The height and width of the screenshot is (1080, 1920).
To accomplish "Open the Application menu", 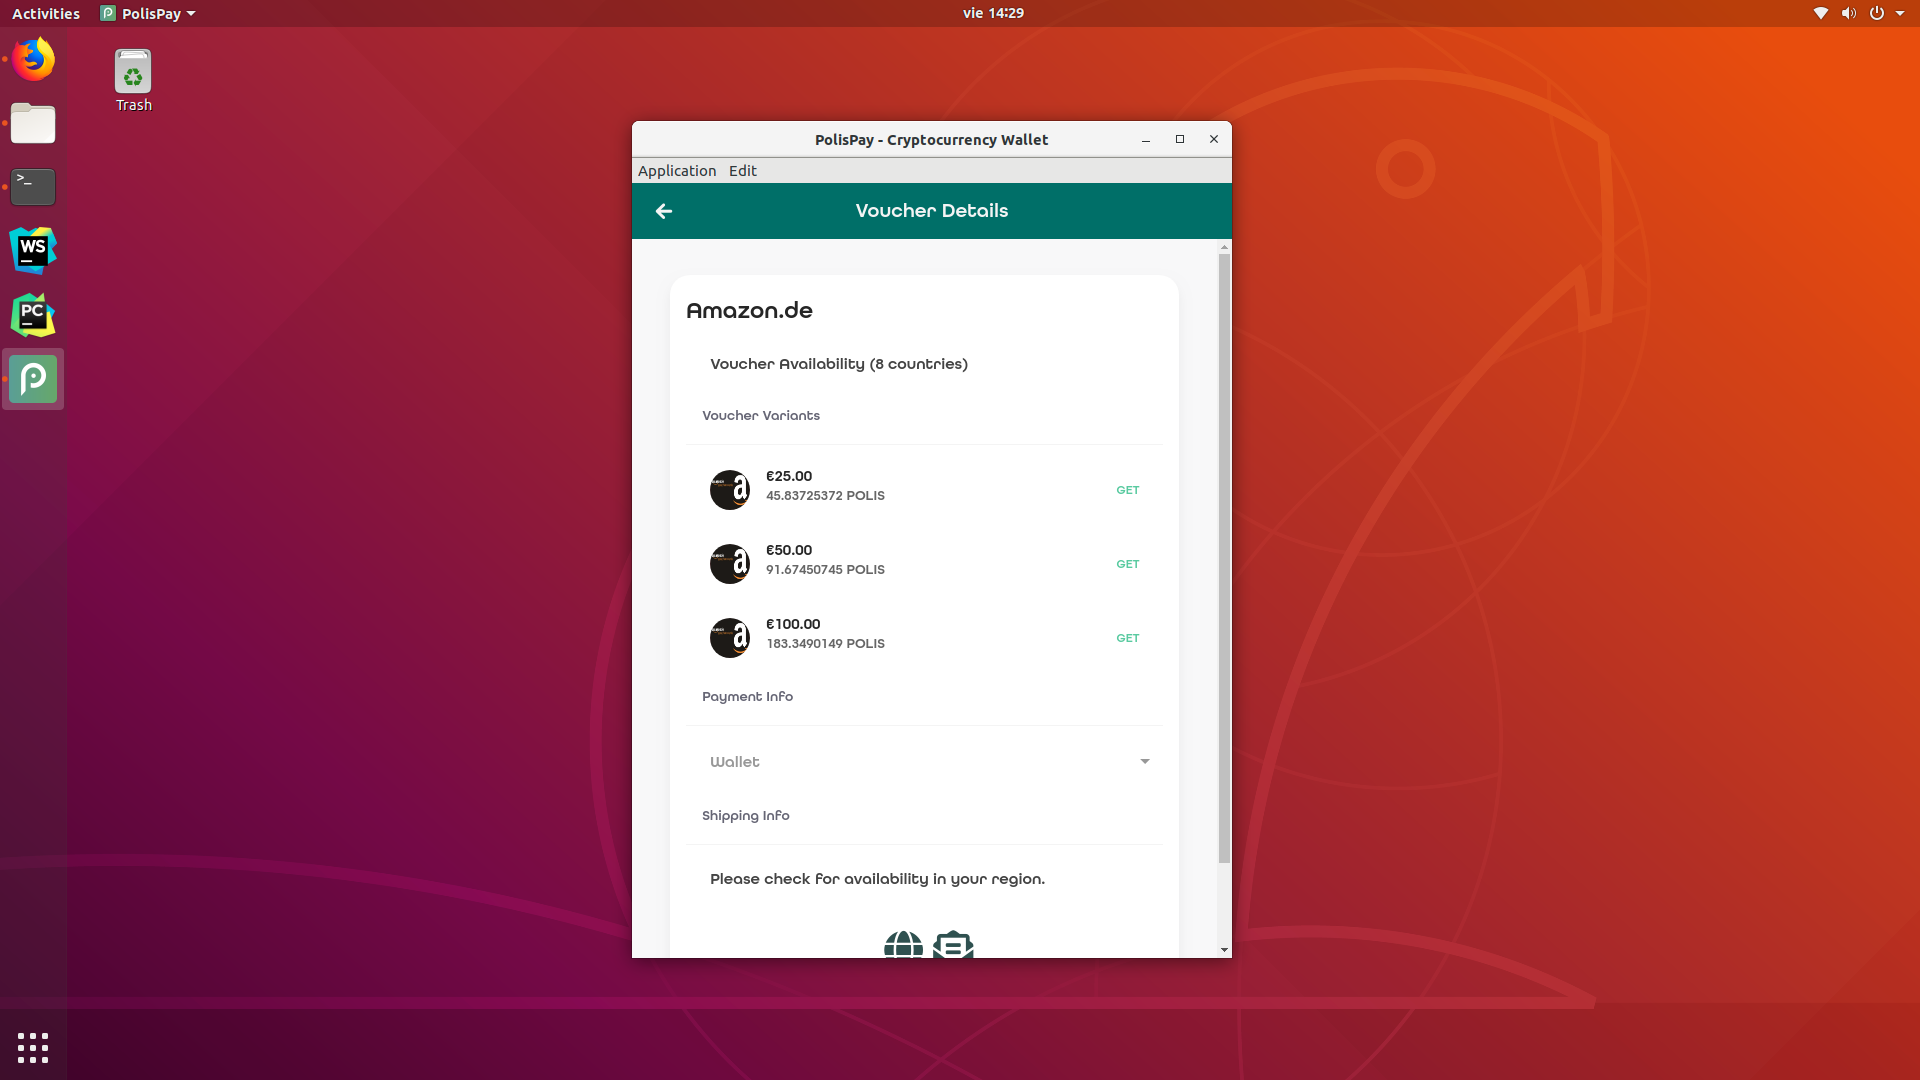I will tap(677, 170).
